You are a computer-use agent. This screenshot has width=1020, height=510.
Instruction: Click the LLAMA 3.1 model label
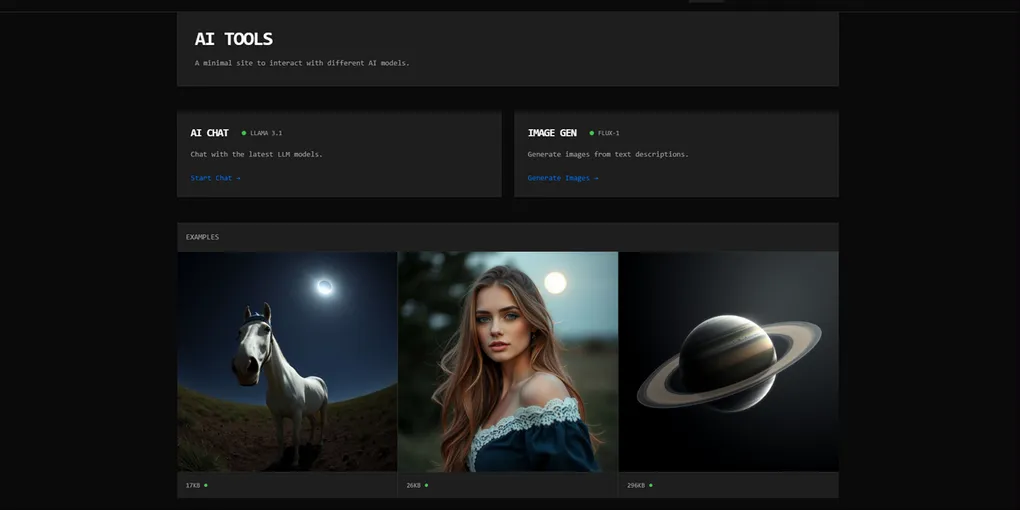(x=266, y=133)
